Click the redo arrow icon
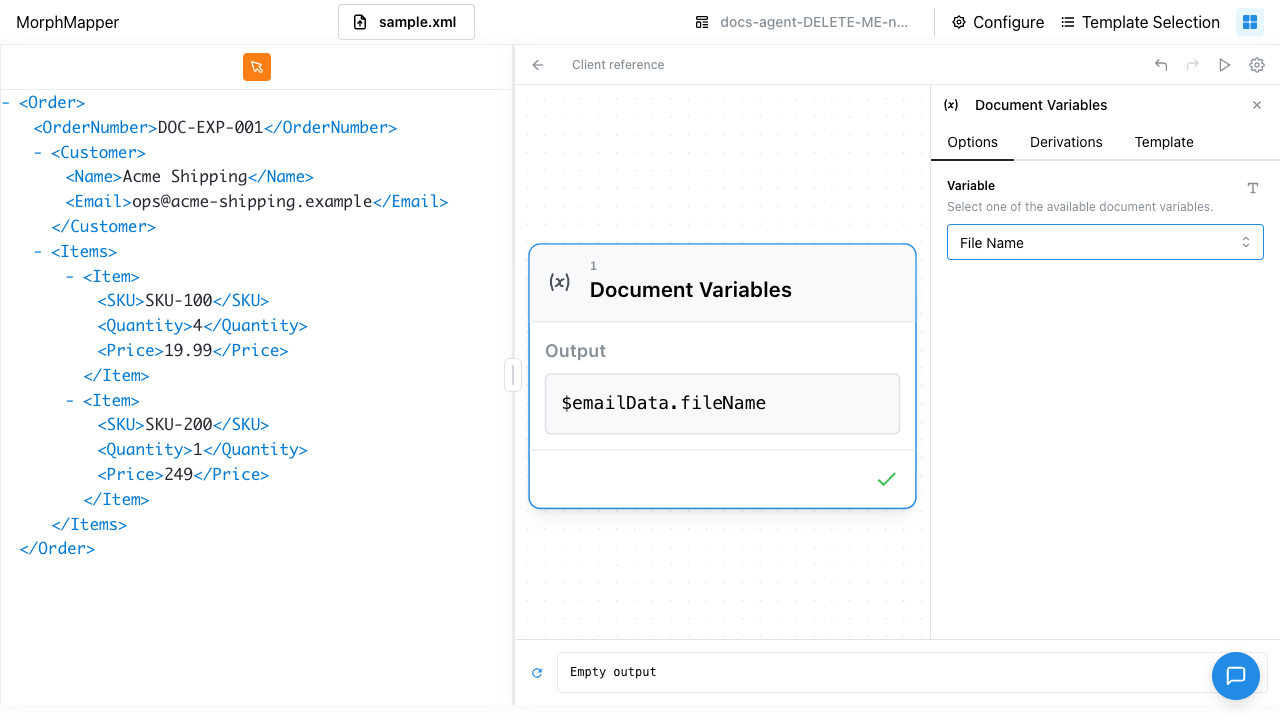Viewport: 1280px width, 720px height. (1192, 65)
